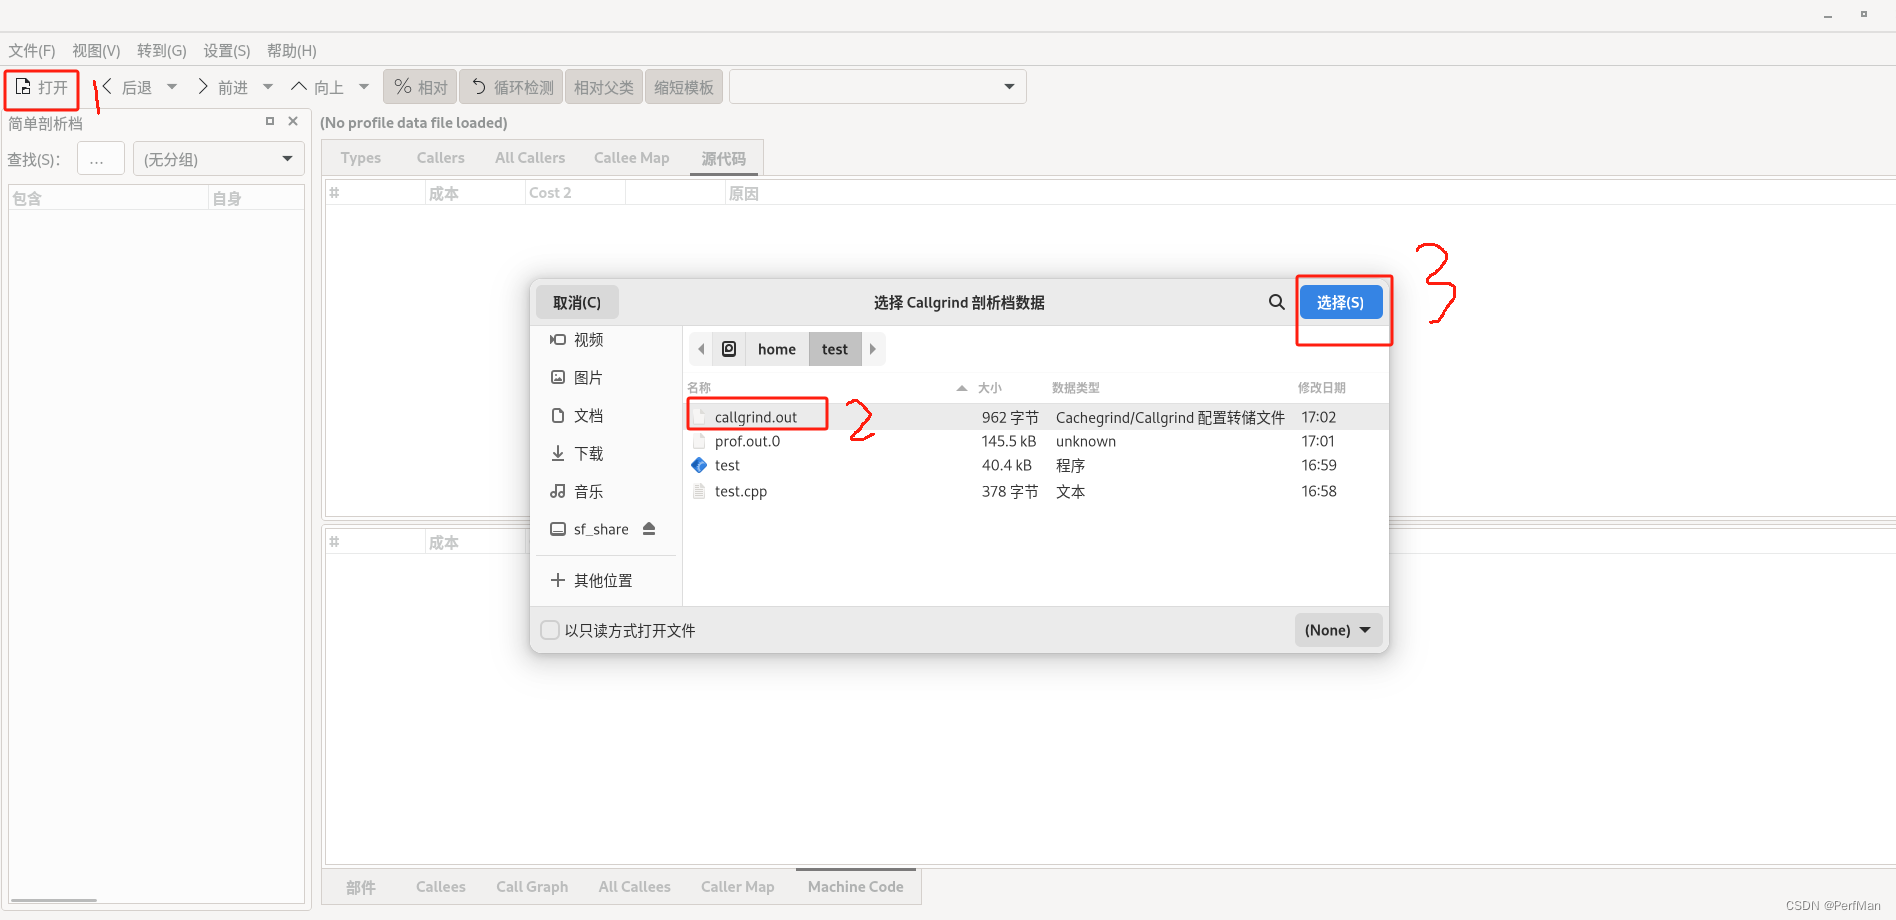The image size is (1896, 920).
Task: Cancel the dialog with 取消(C)
Action: (577, 301)
